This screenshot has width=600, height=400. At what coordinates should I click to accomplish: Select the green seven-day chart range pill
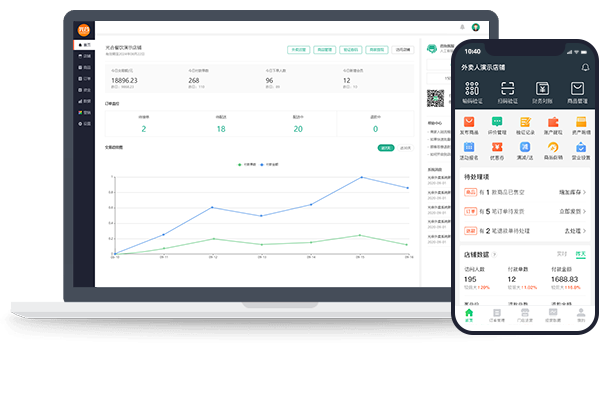[386, 148]
